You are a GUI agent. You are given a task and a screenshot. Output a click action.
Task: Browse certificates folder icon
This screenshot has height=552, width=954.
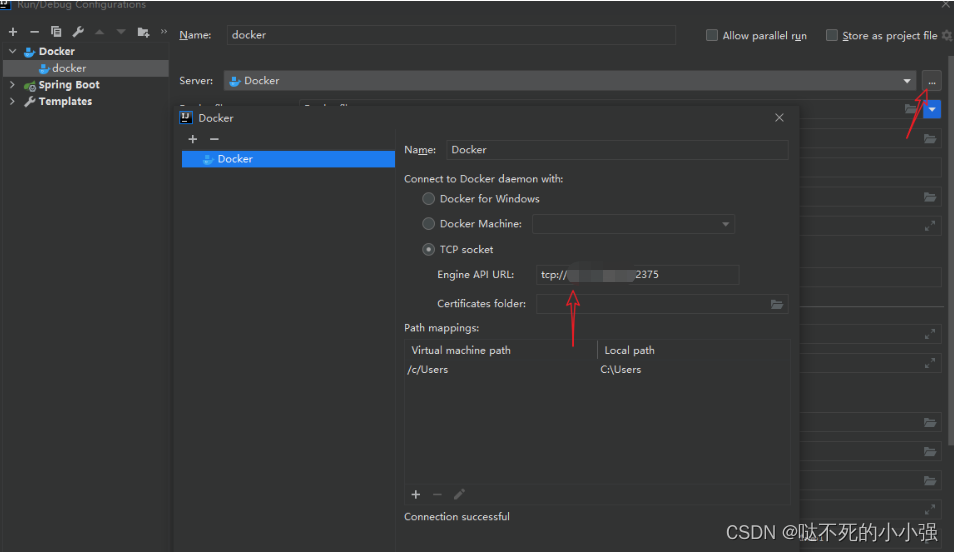pyautogui.click(x=777, y=304)
